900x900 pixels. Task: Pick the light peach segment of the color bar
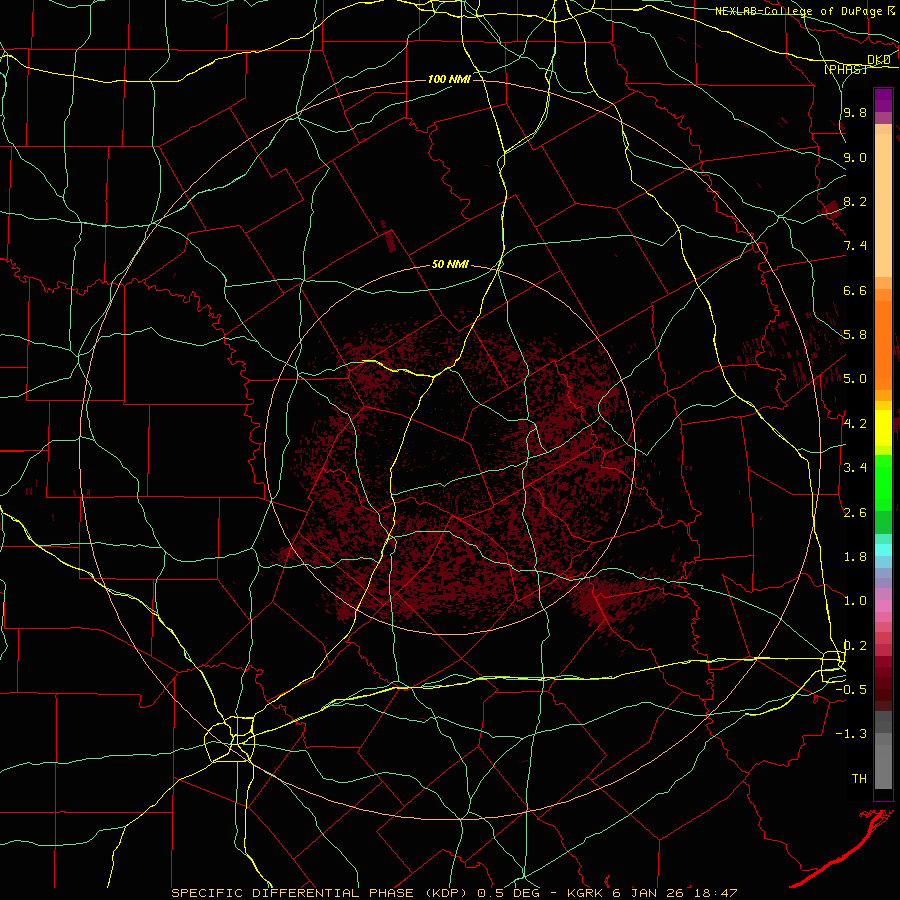[883, 205]
